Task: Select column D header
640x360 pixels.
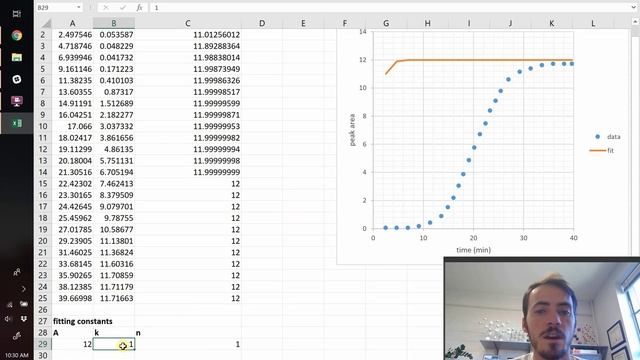Action: [262, 23]
